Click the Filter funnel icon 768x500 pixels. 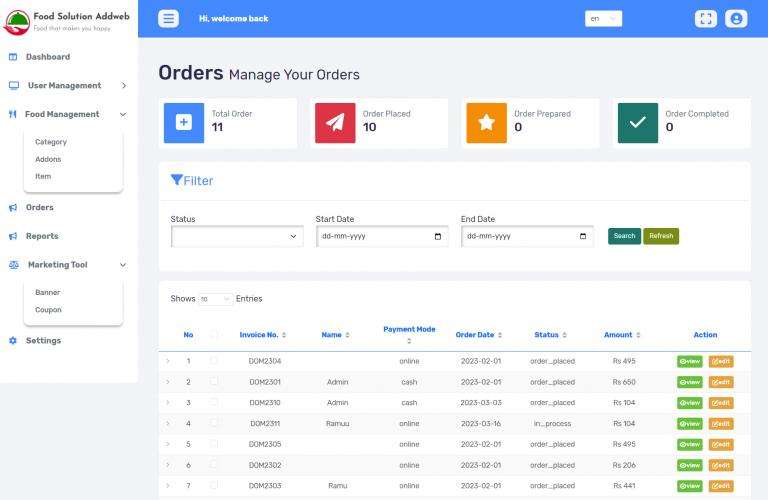pyautogui.click(x=177, y=181)
